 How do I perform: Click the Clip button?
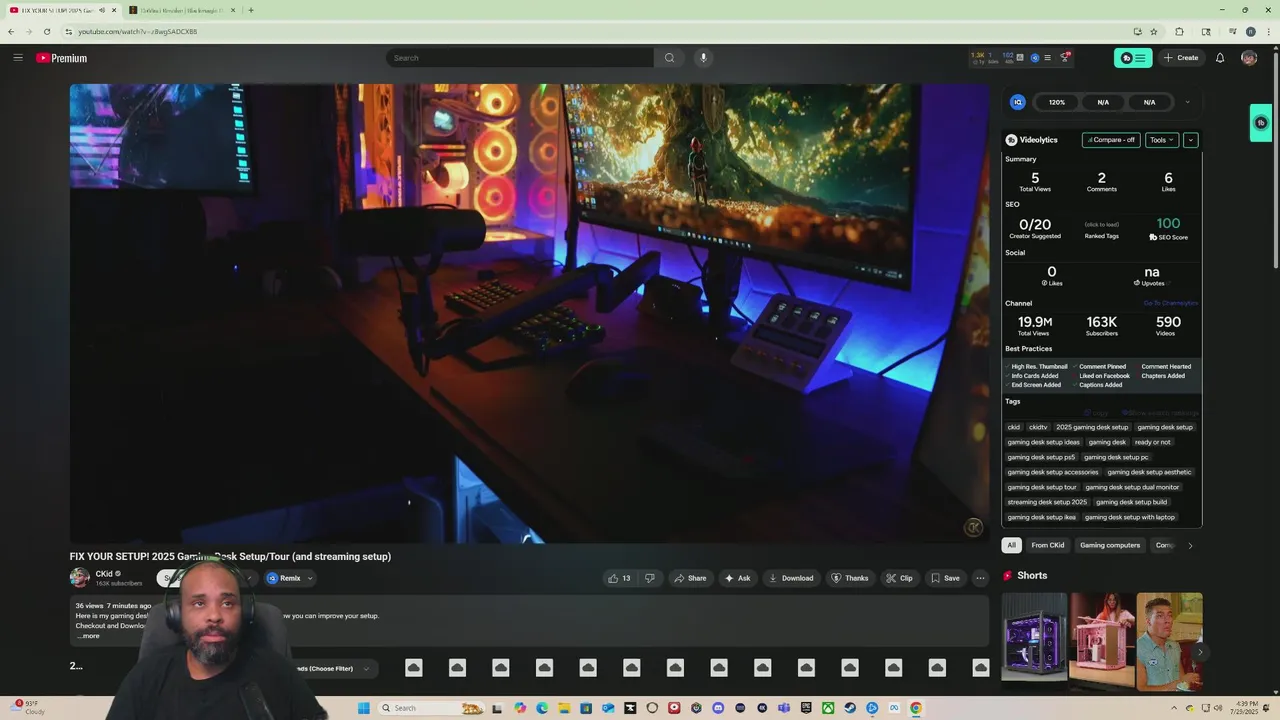point(899,578)
